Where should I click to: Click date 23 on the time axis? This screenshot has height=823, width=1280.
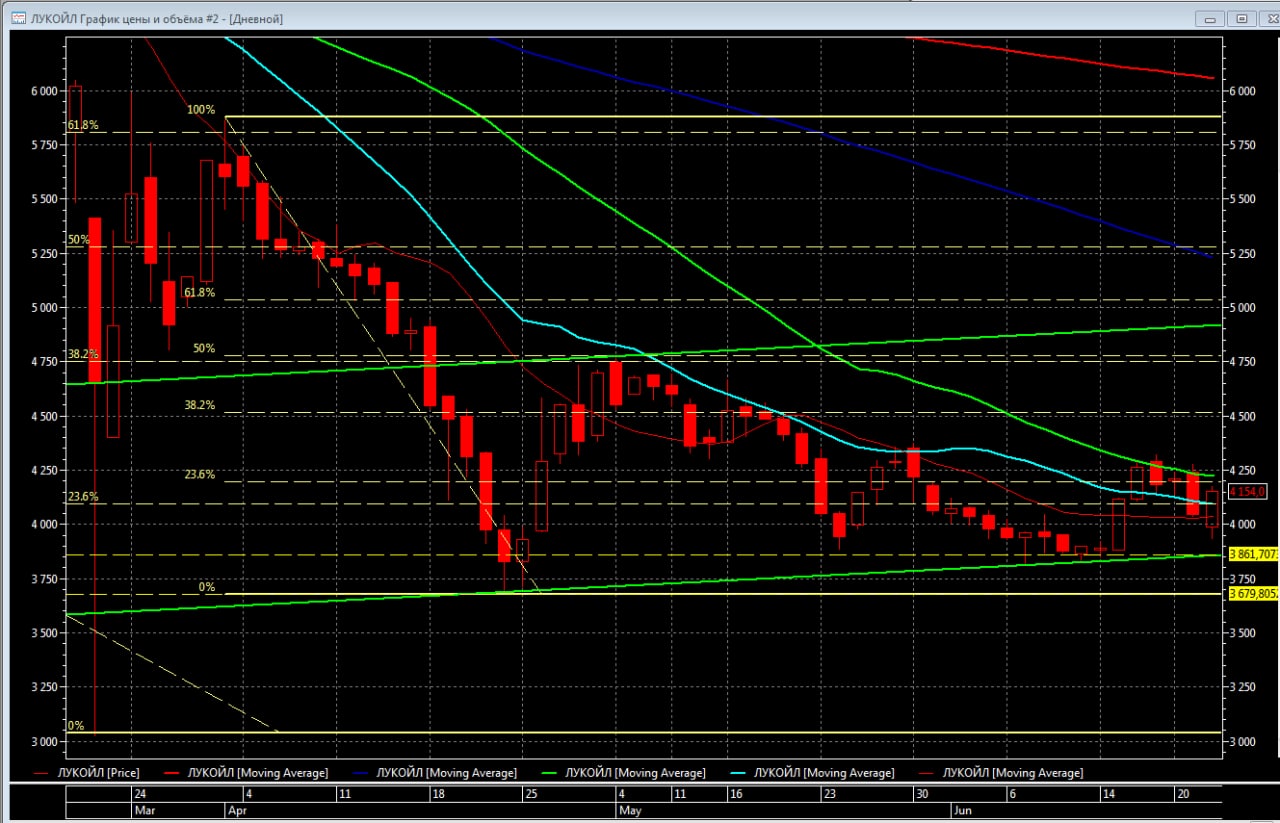pyautogui.click(x=829, y=794)
